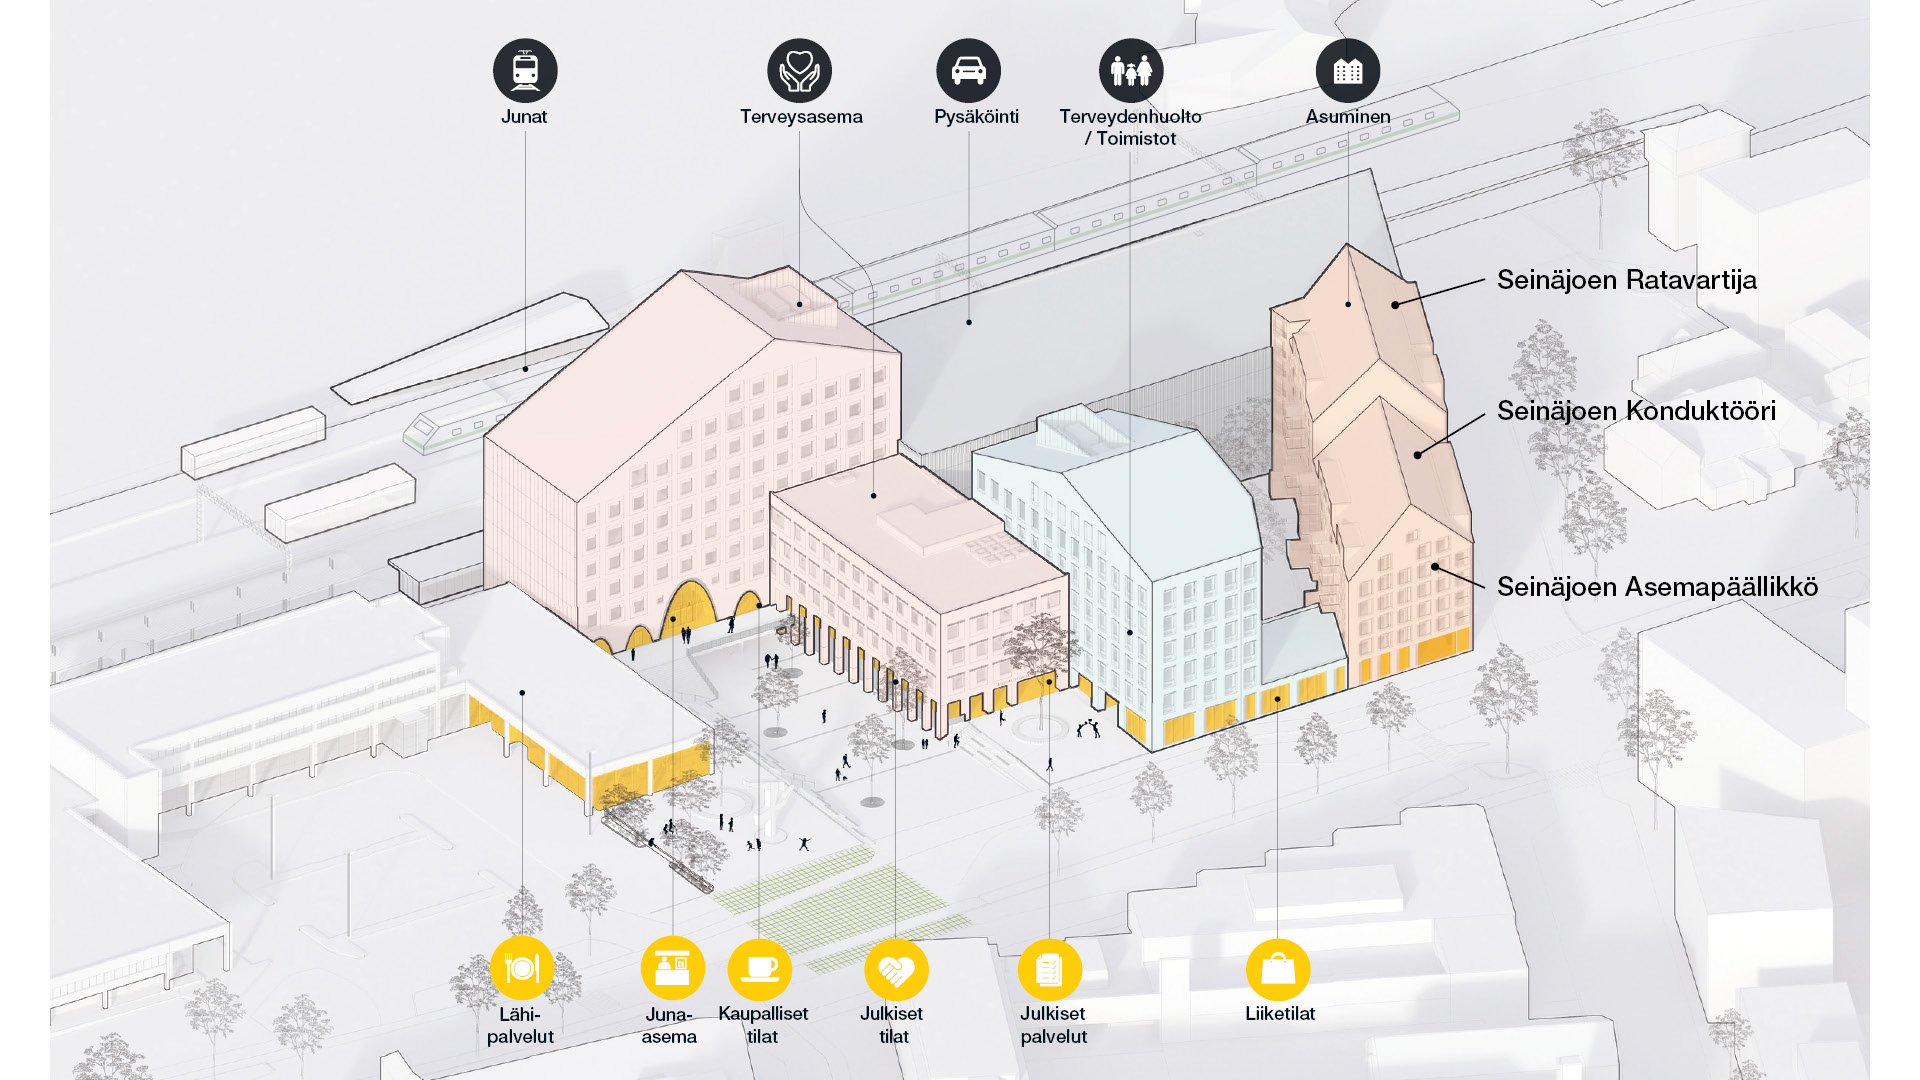Click the fountain in the central plaza
Image resolution: width=1920 pixels, height=1080 pixels.
(x=775, y=800)
